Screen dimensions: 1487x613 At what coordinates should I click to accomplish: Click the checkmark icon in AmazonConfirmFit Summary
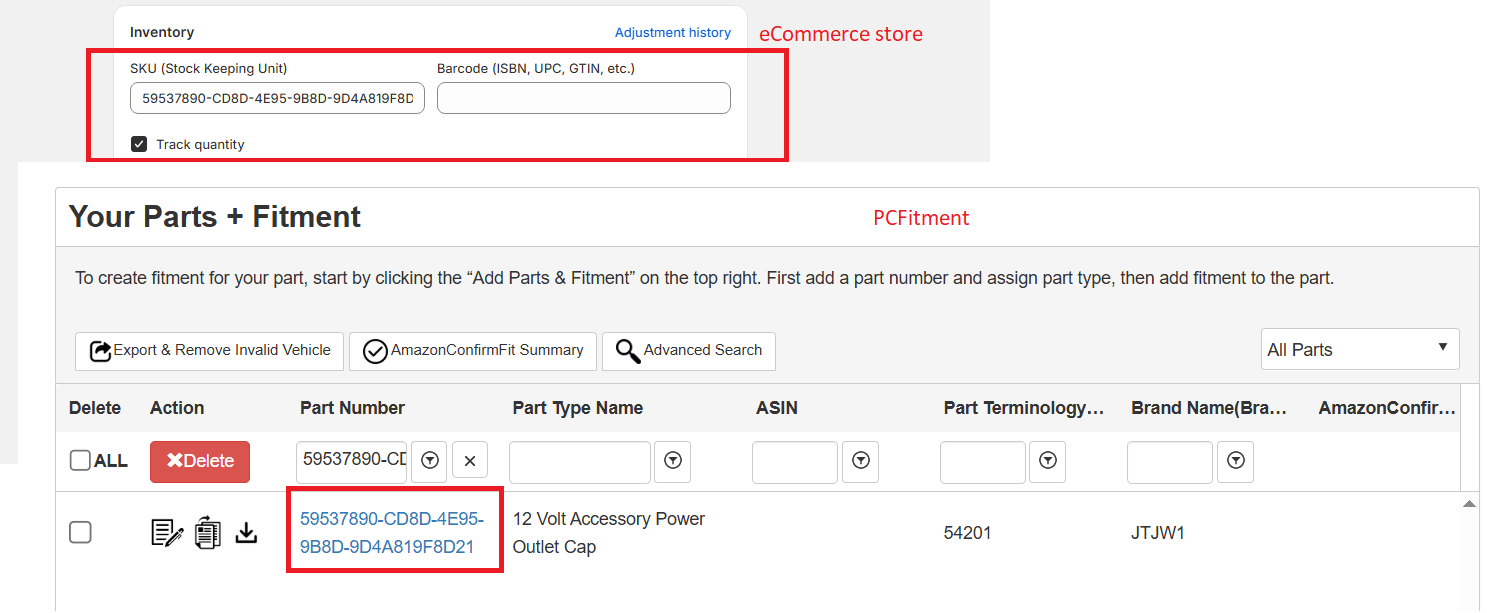(374, 351)
